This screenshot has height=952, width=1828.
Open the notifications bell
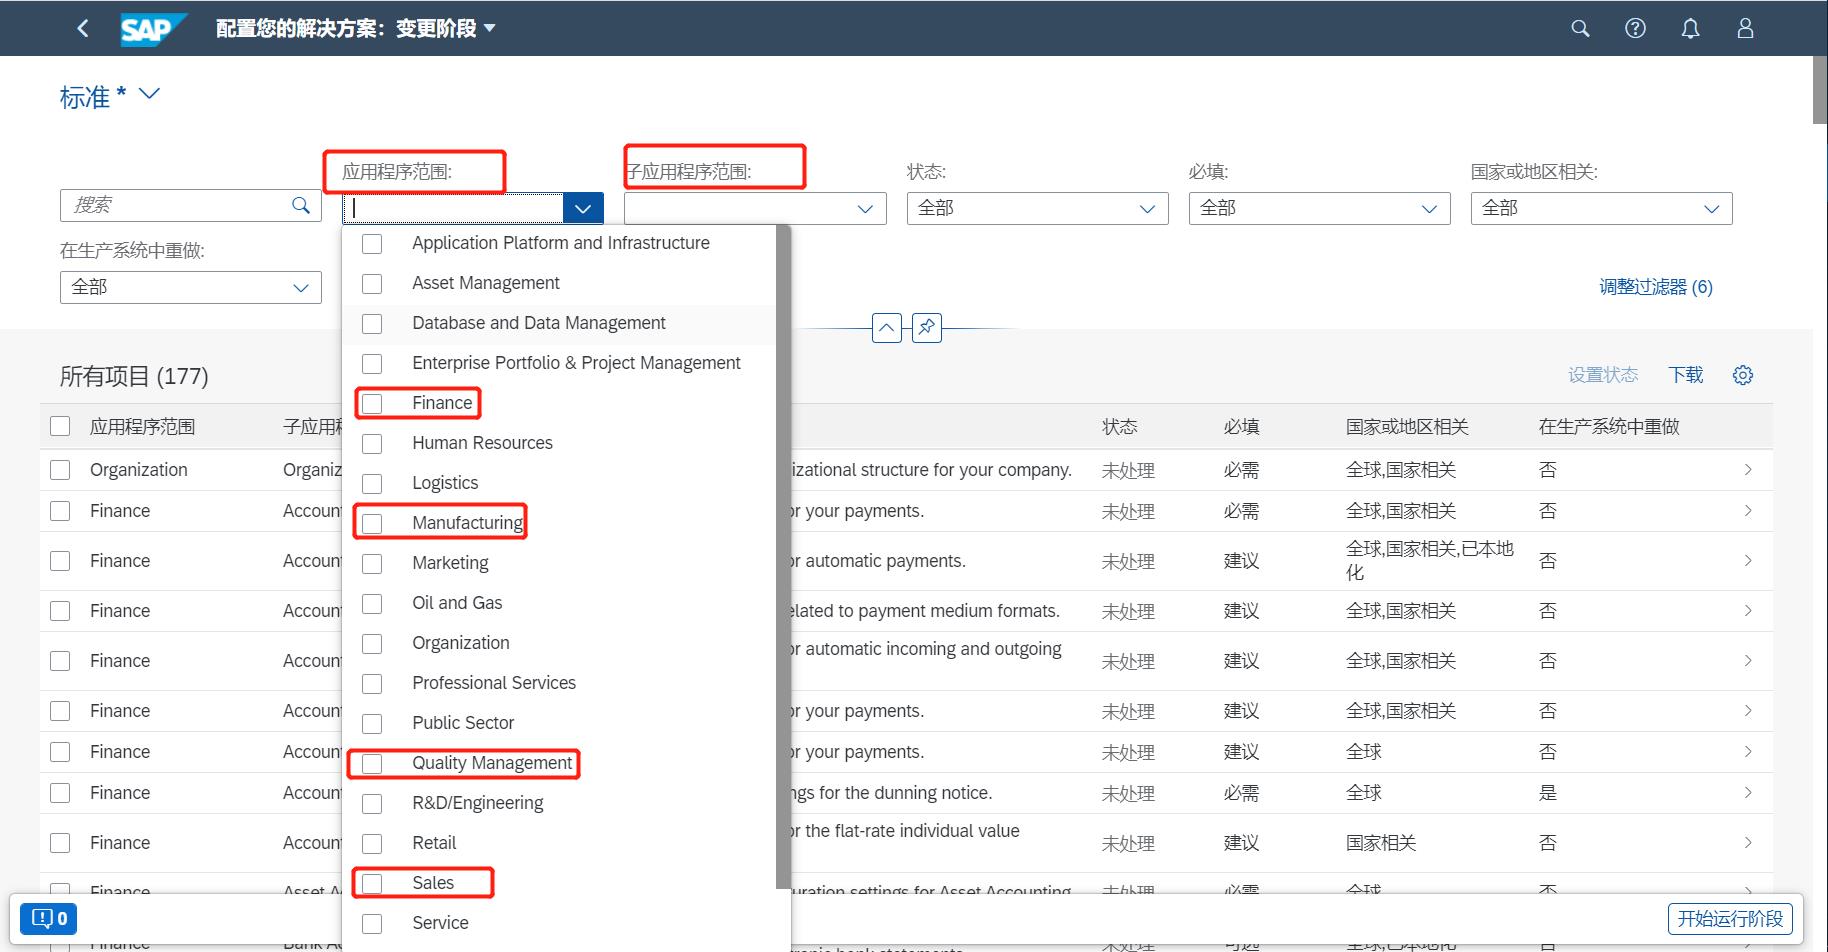(x=1690, y=28)
